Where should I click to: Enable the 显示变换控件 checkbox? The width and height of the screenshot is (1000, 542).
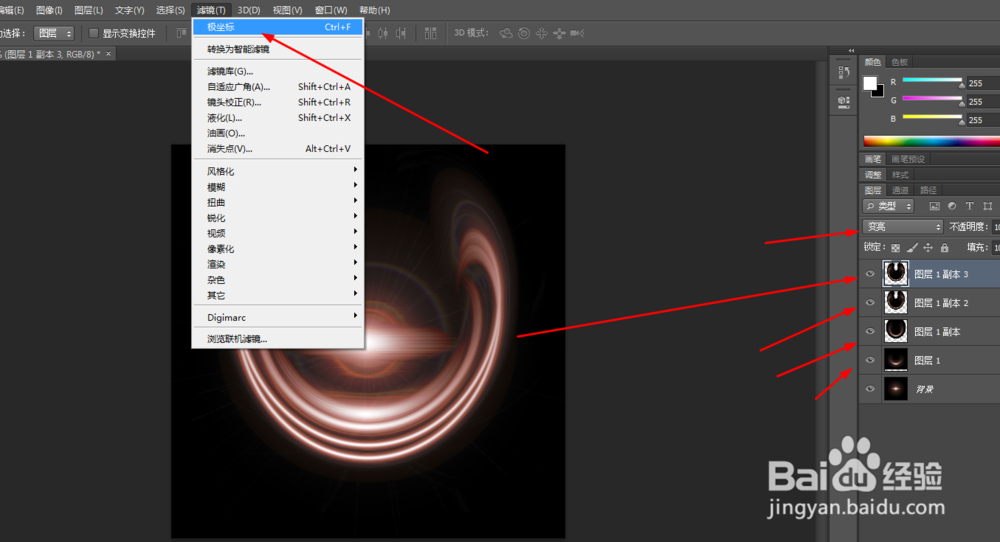point(94,33)
